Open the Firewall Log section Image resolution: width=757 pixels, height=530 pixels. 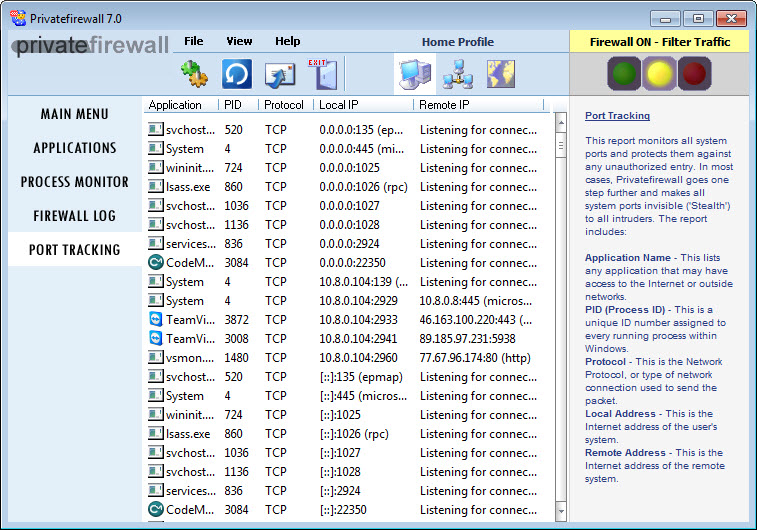pyautogui.click(x=75, y=216)
